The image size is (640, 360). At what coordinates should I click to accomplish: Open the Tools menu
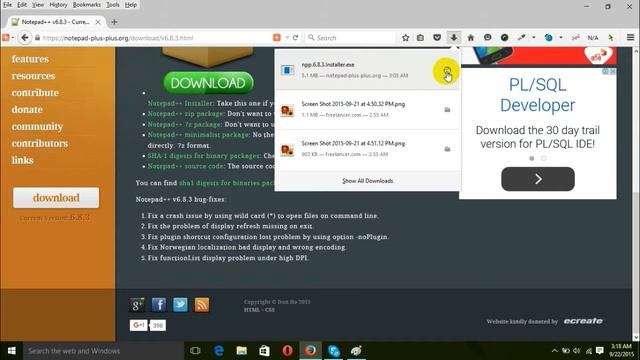pos(113,5)
